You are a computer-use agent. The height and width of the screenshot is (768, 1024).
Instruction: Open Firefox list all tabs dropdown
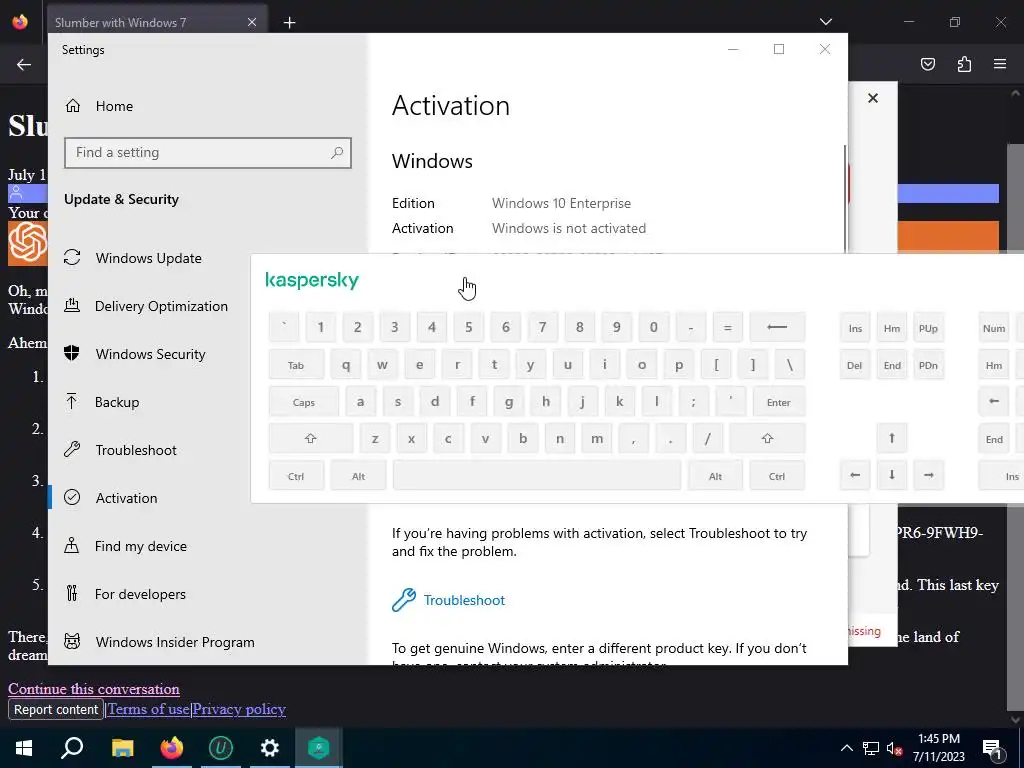pos(825,22)
